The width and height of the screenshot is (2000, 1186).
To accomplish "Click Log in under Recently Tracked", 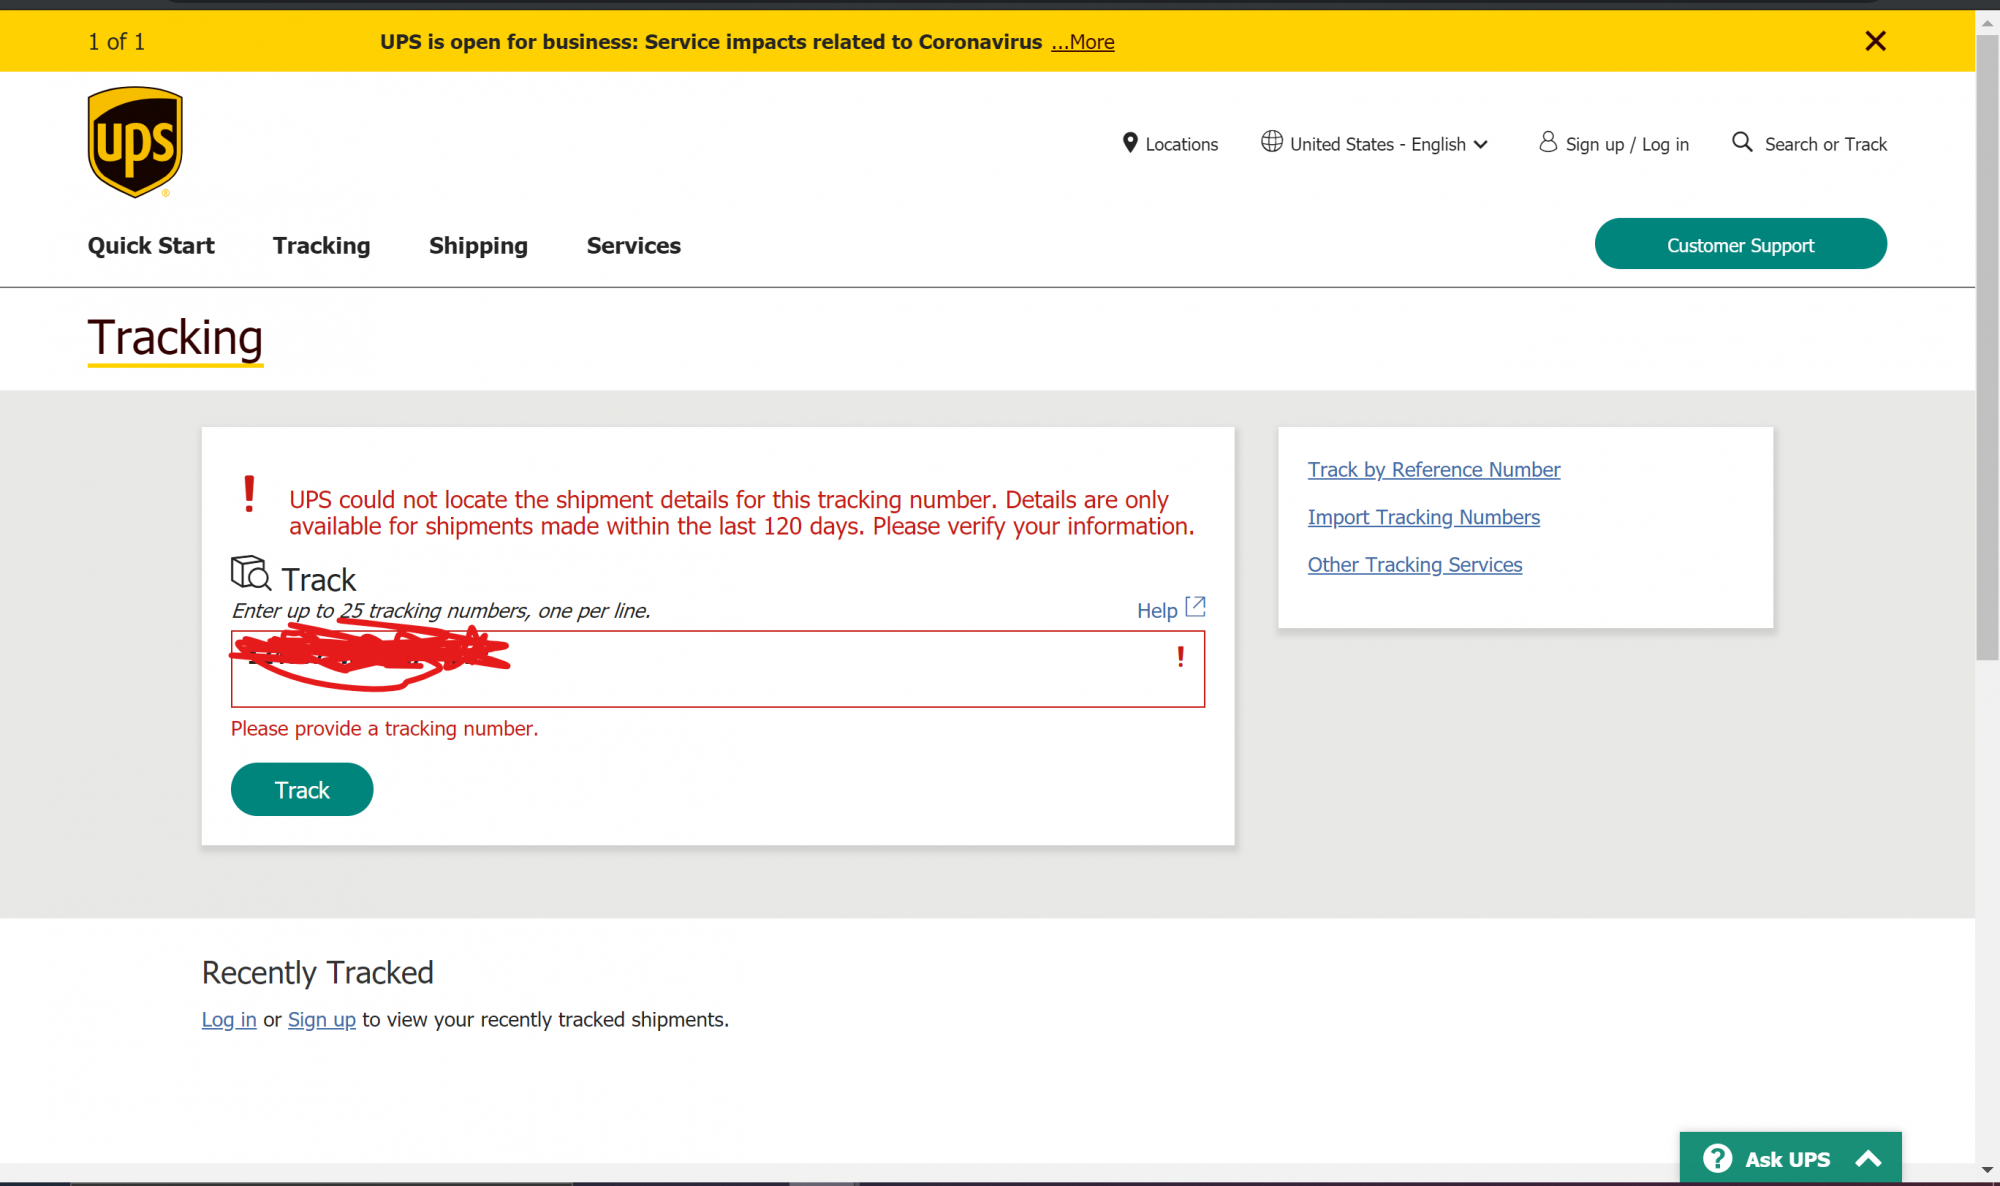I will coord(229,1019).
